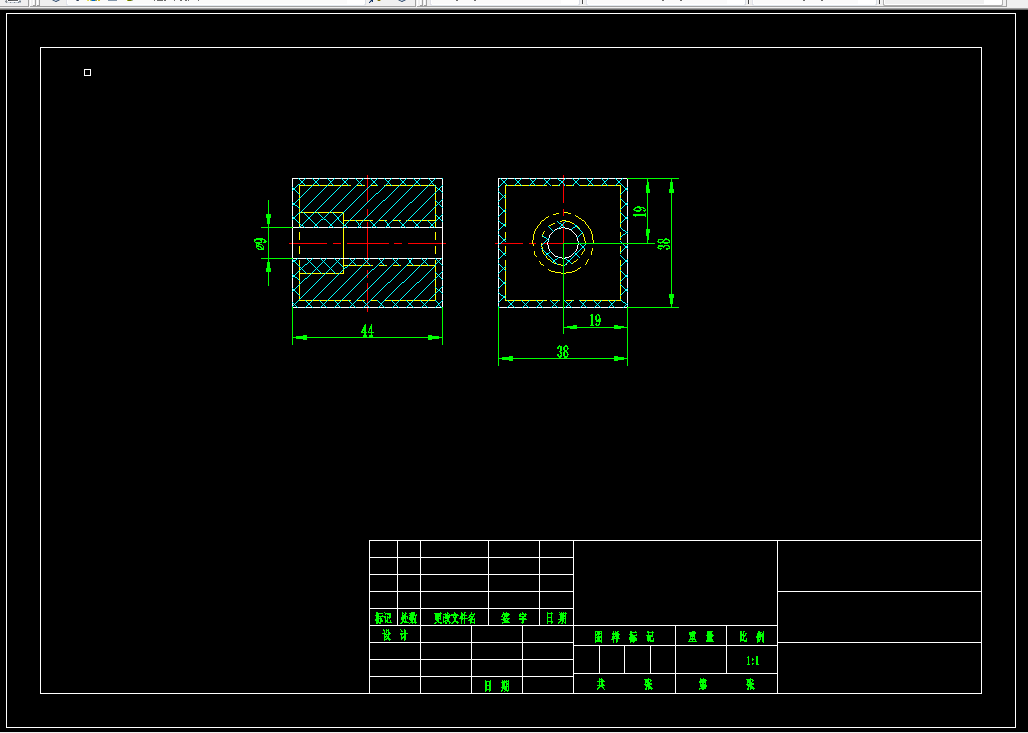The image size is (1028, 733).
Task: Select the 1:1 scale value
Action: point(752,660)
